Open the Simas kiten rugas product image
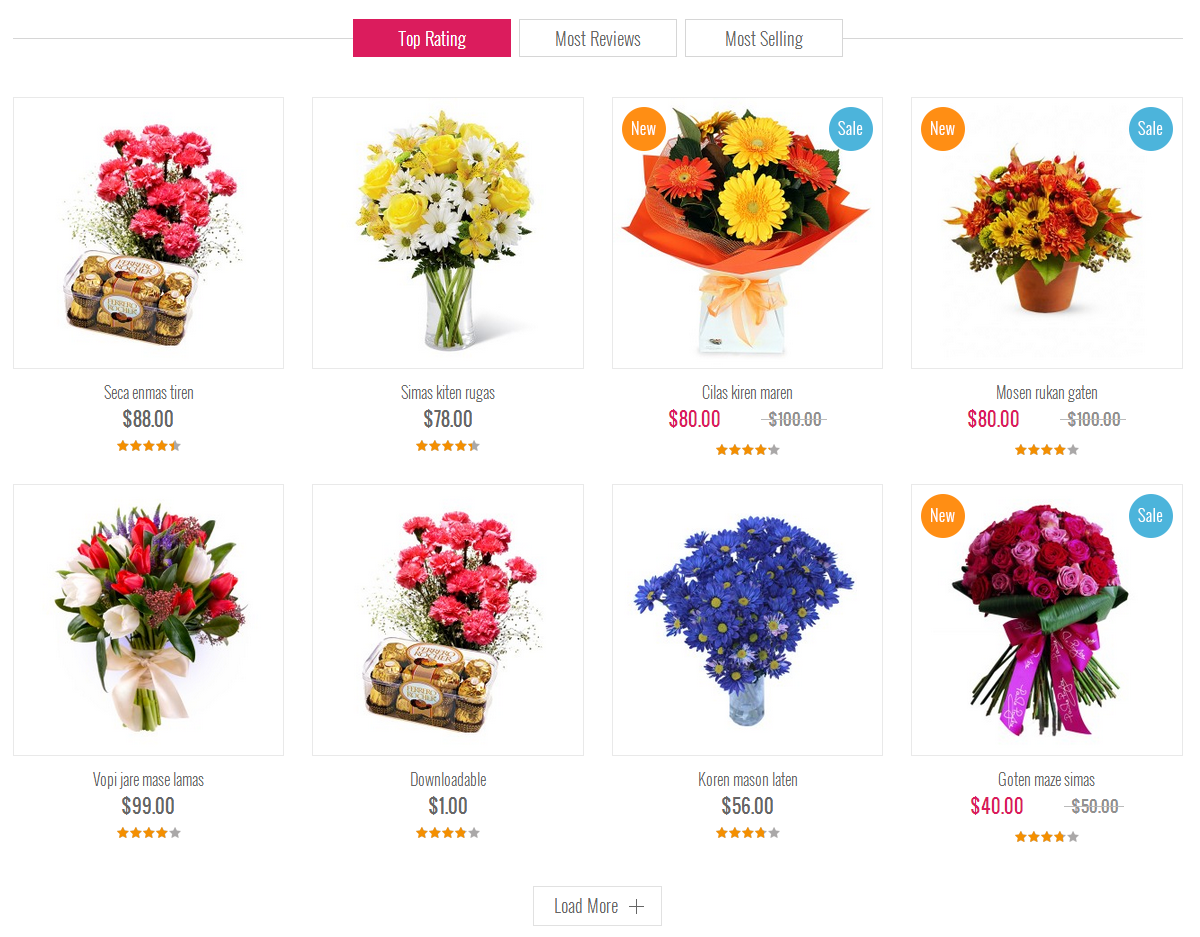Viewport: 1200px width, 937px height. 448,233
